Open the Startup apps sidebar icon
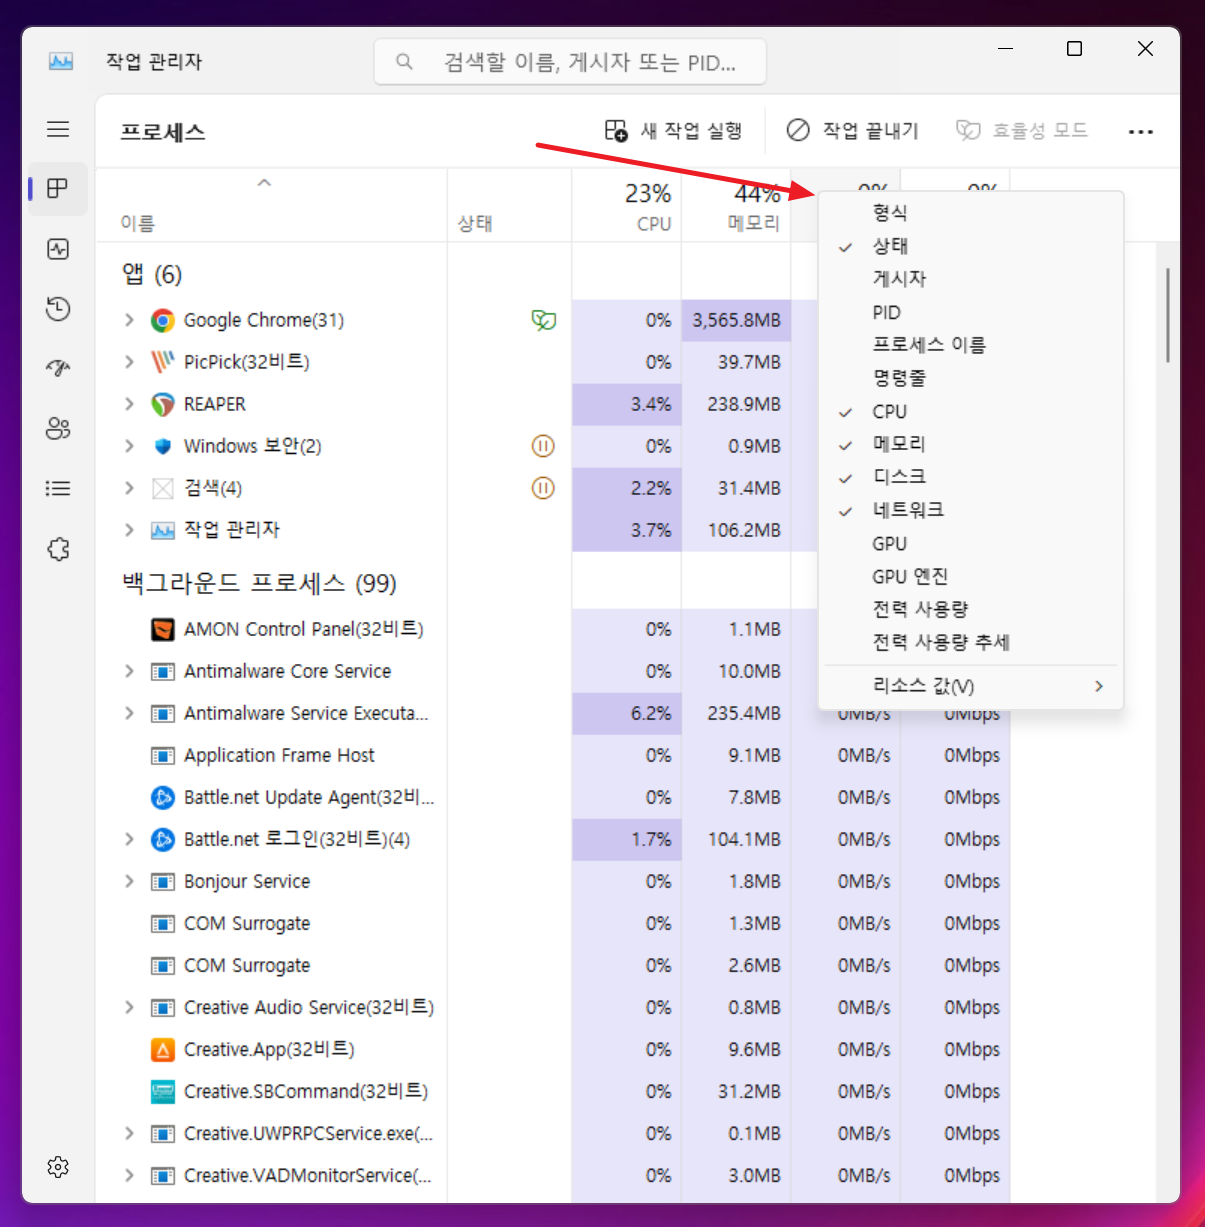 pos(58,368)
